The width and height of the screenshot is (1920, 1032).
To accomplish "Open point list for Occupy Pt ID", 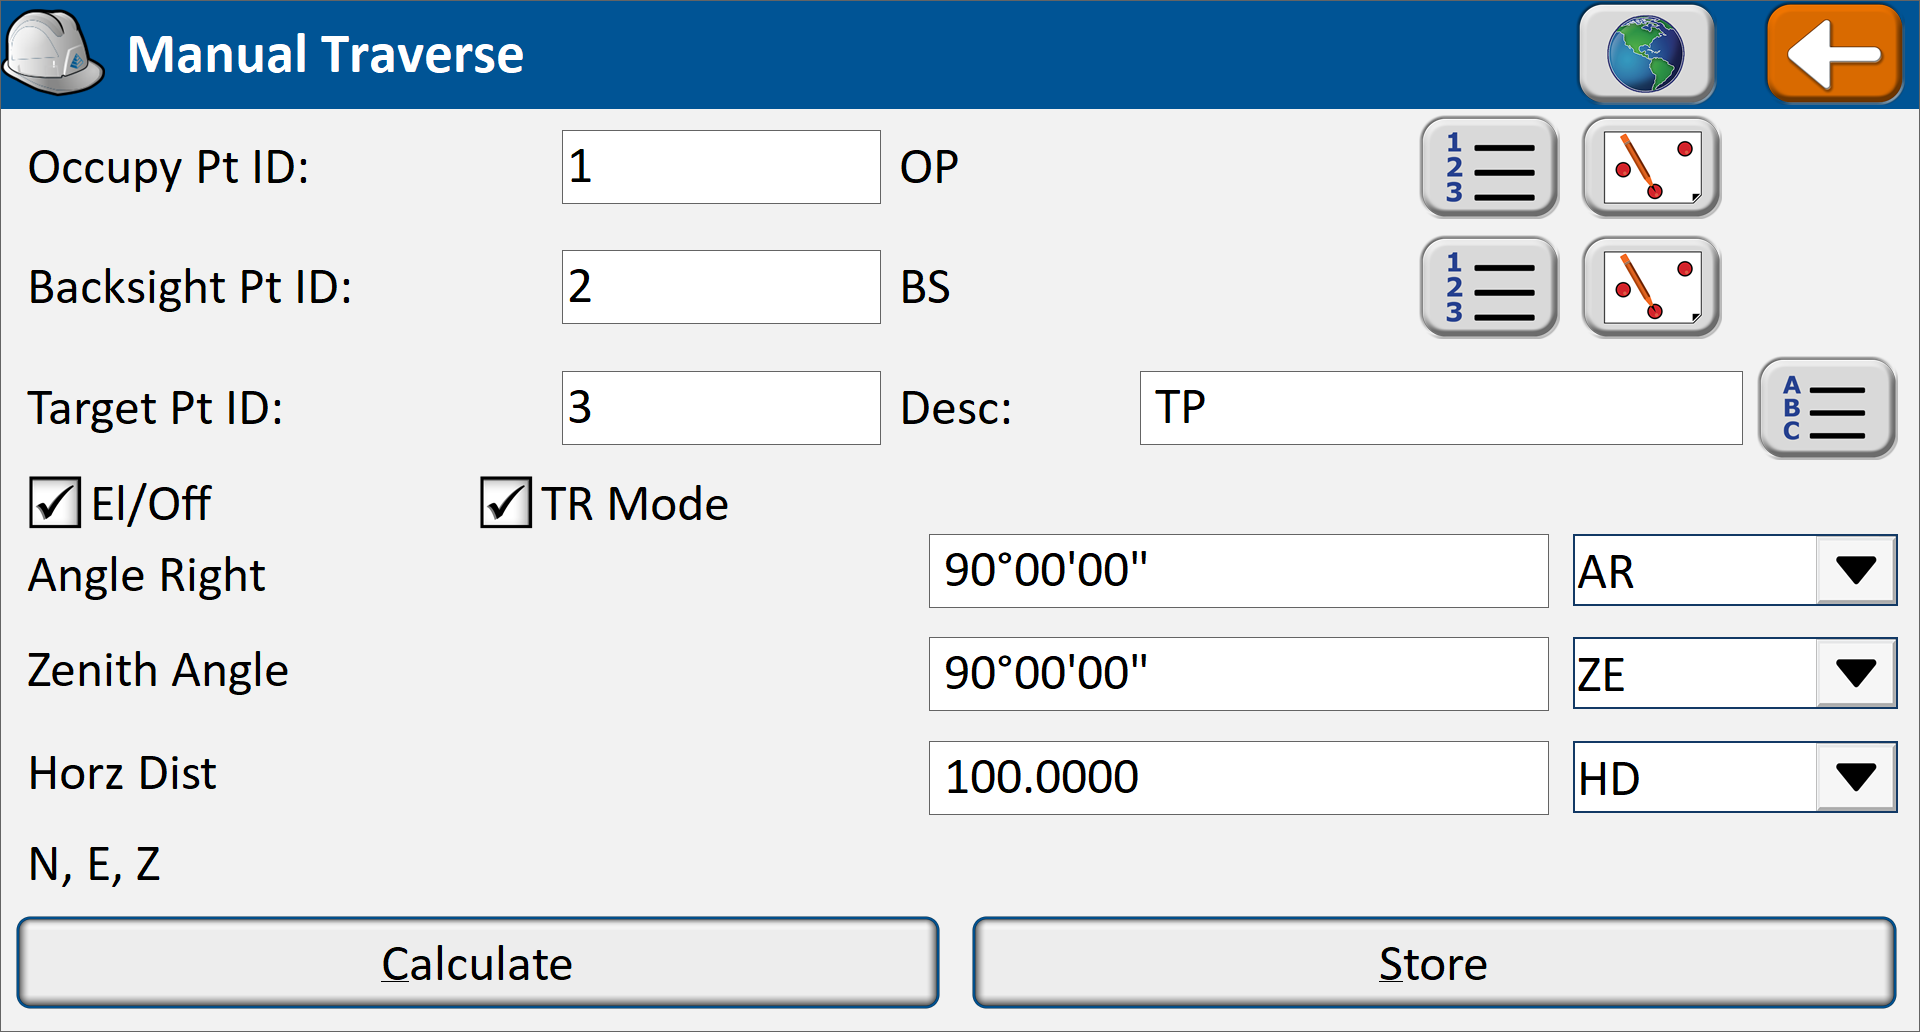I will (1489, 167).
